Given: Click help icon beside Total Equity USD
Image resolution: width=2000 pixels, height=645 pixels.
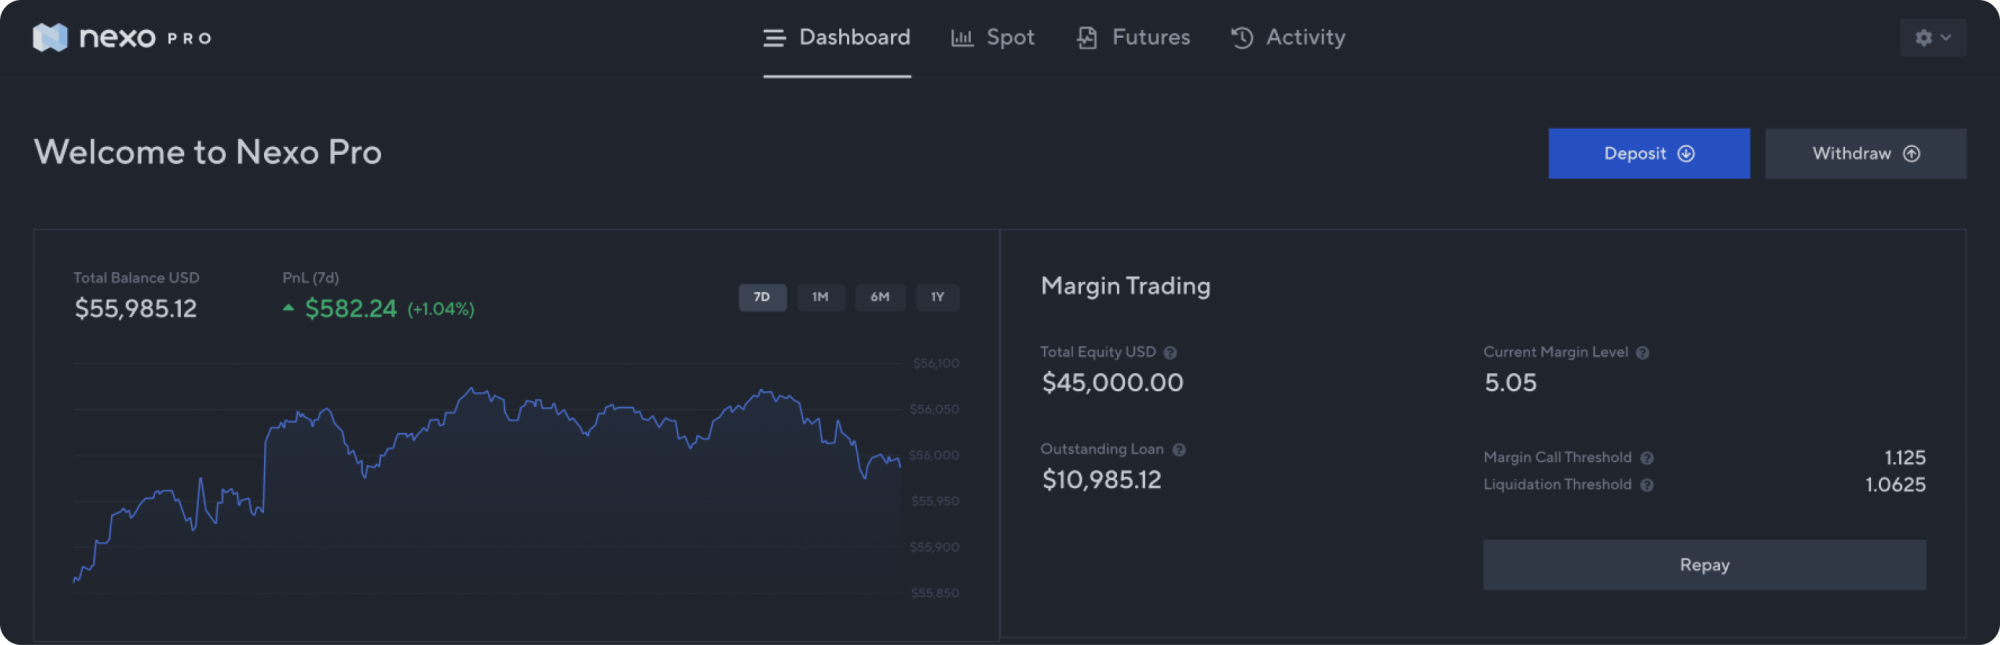Looking at the screenshot, I should [1170, 353].
